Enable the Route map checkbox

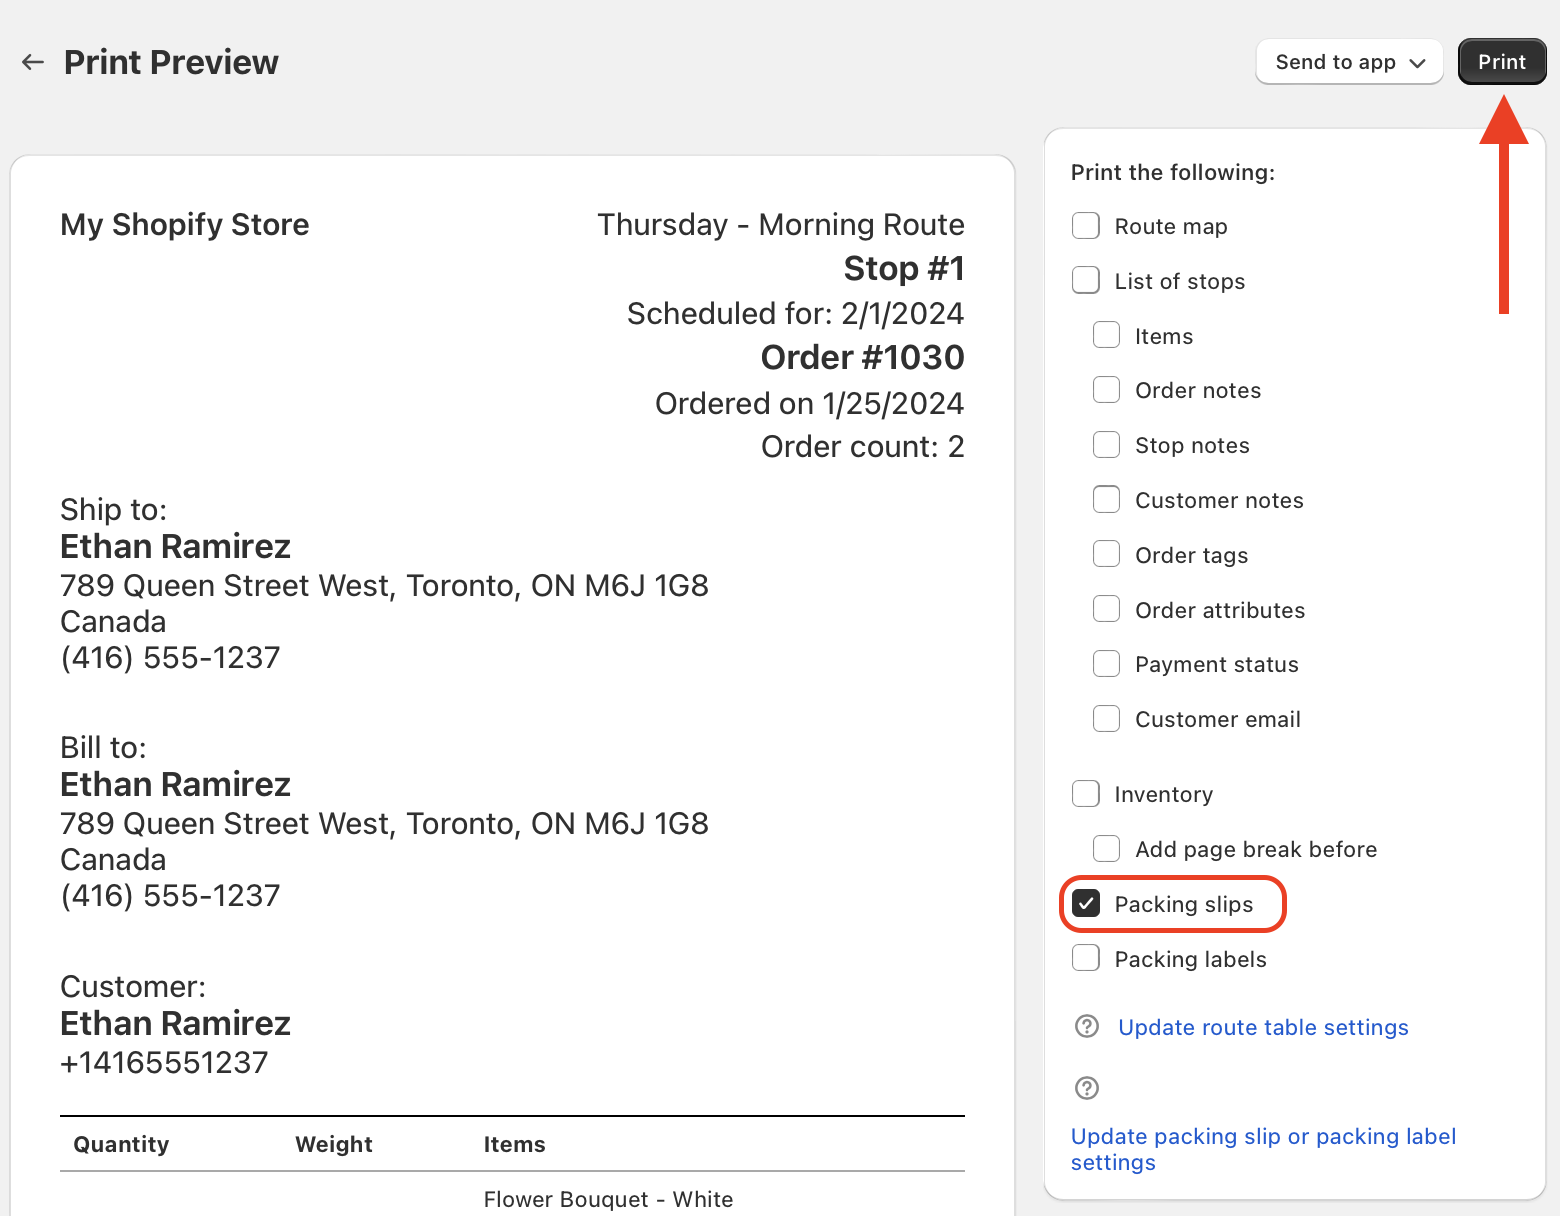pyautogui.click(x=1085, y=225)
